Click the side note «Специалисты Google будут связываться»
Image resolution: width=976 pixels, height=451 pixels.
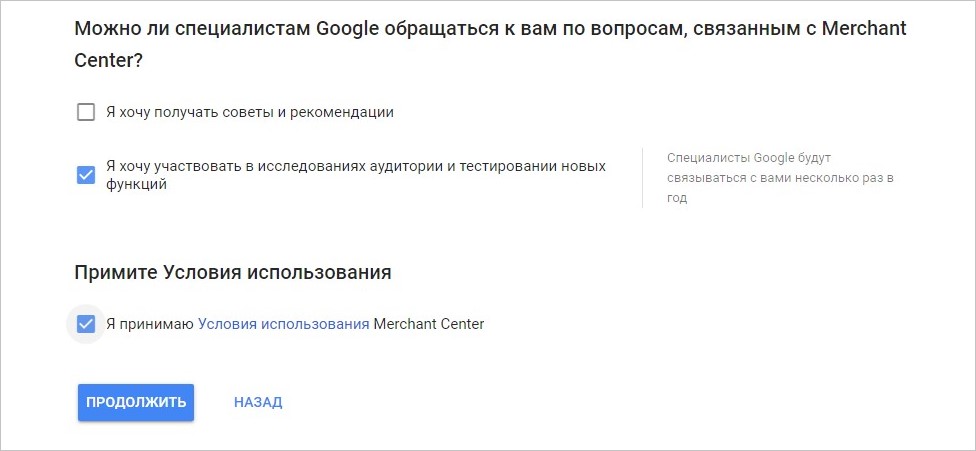750,158
